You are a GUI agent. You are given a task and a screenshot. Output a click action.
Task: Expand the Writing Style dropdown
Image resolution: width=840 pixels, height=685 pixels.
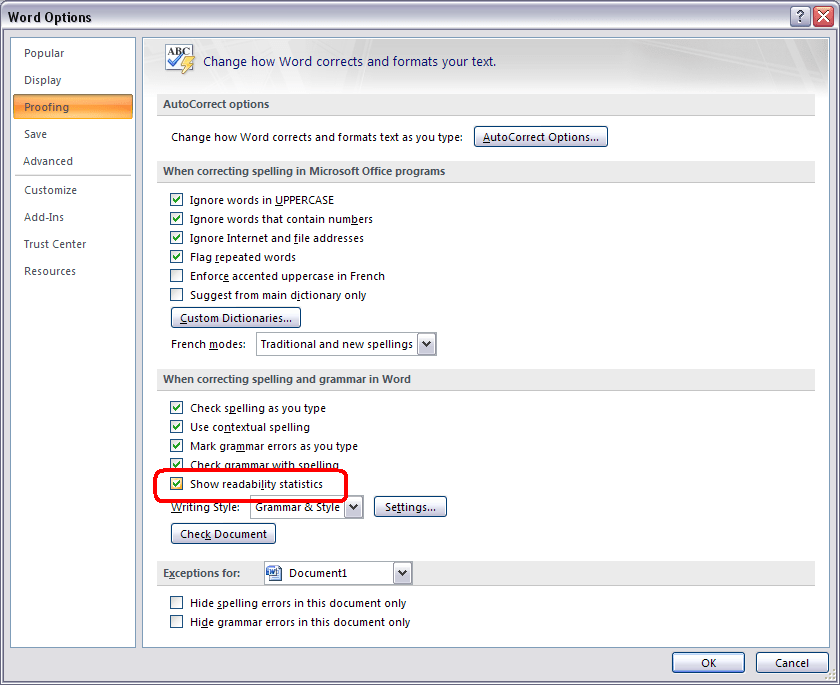coord(353,507)
